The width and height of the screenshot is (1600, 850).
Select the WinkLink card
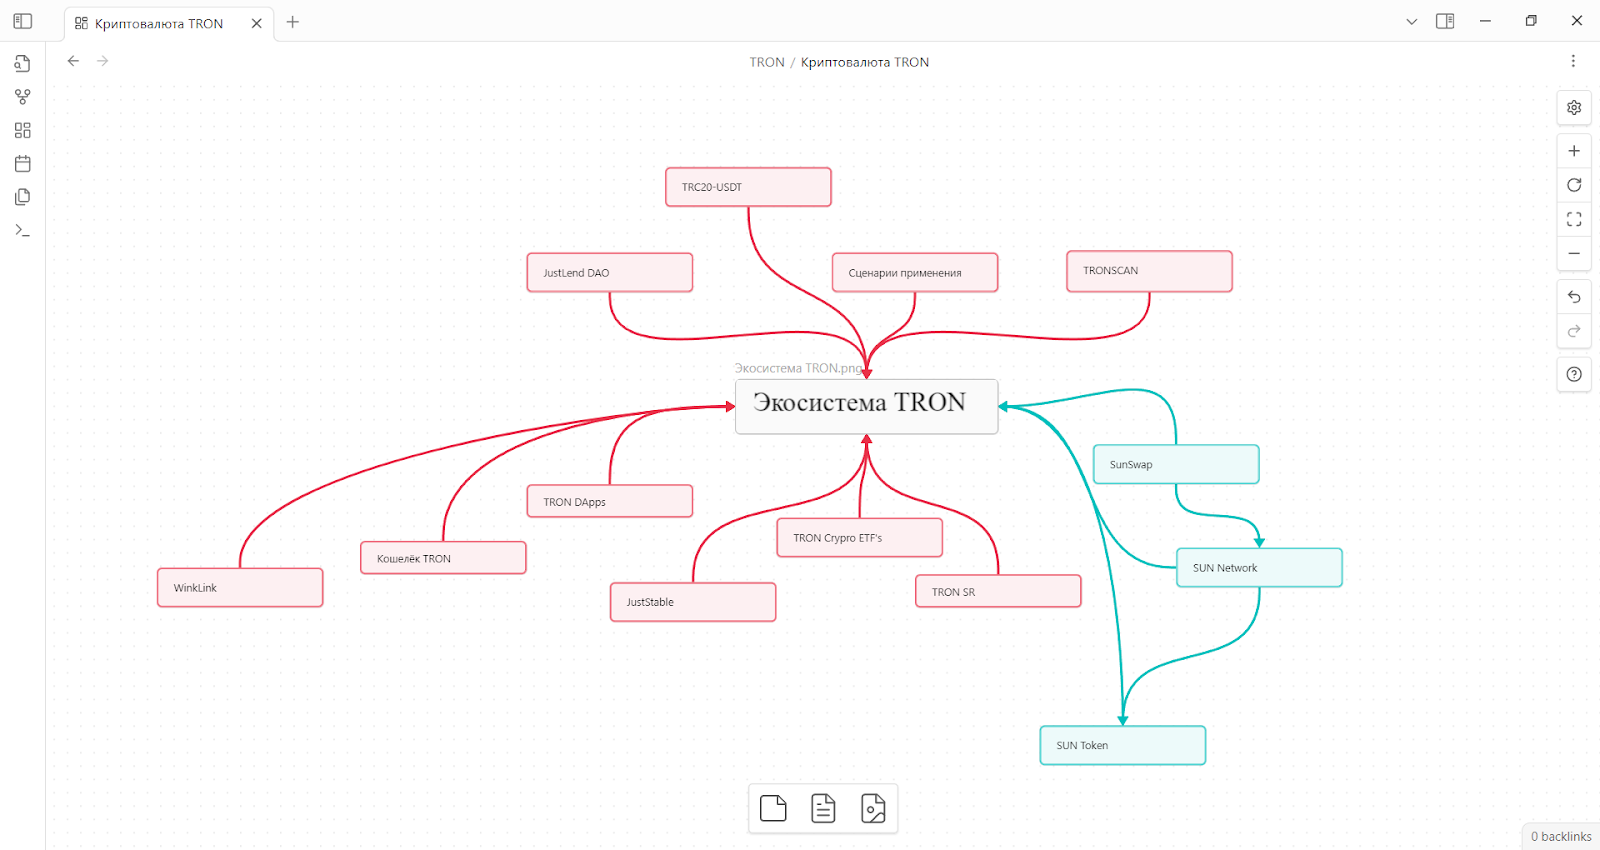tap(240, 587)
